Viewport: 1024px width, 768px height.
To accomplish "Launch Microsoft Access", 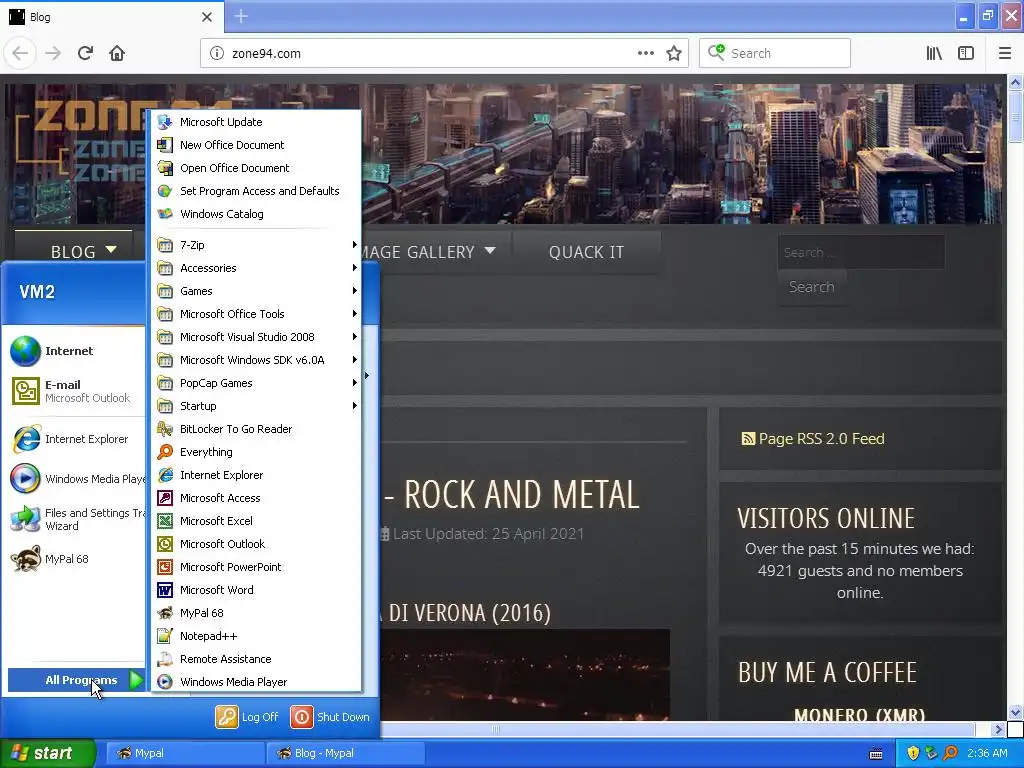I will pyautogui.click(x=256, y=498).
